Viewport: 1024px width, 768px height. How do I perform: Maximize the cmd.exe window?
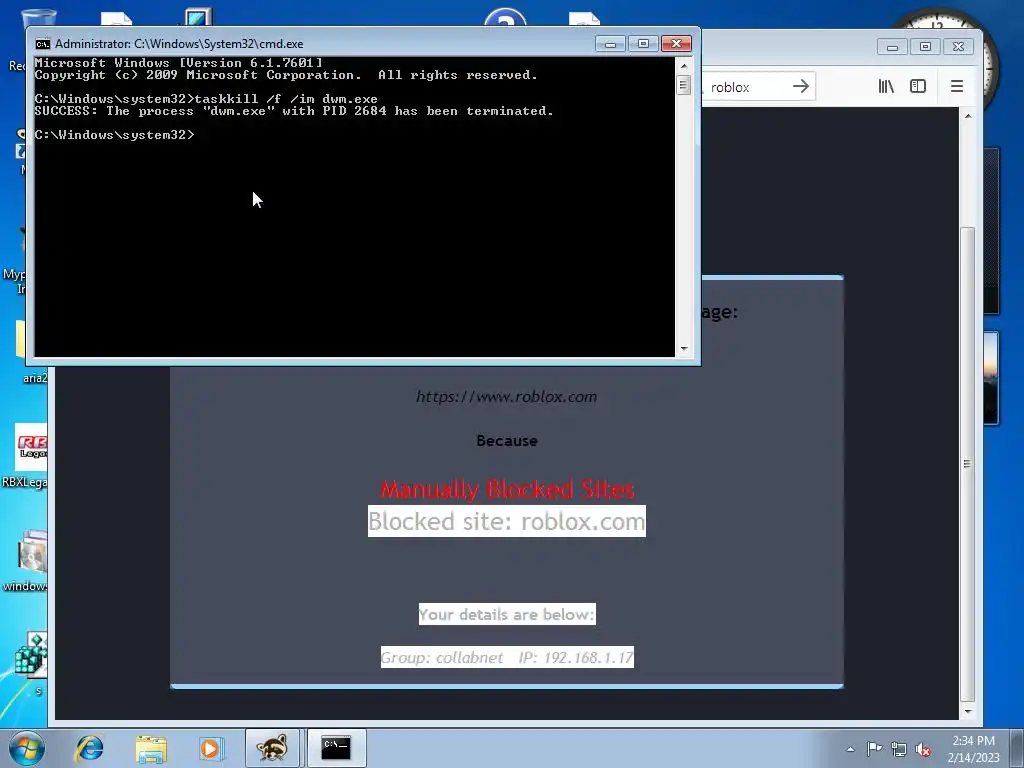(x=643, y=44)
